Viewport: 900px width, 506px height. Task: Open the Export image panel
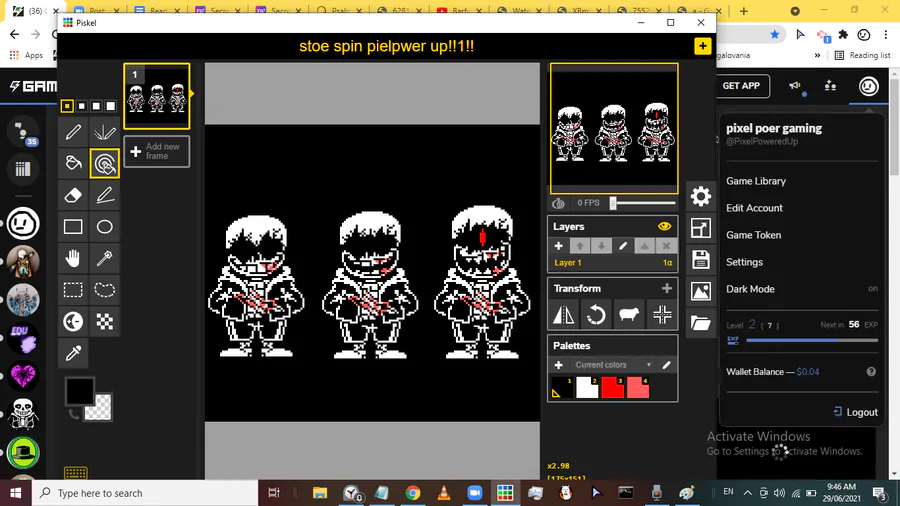[700, 291]
